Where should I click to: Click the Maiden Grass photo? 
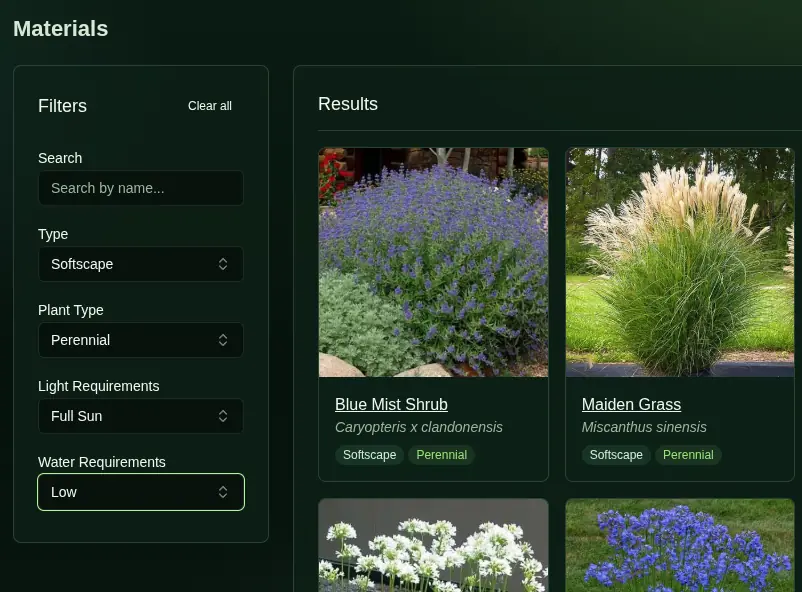(680, 262)
